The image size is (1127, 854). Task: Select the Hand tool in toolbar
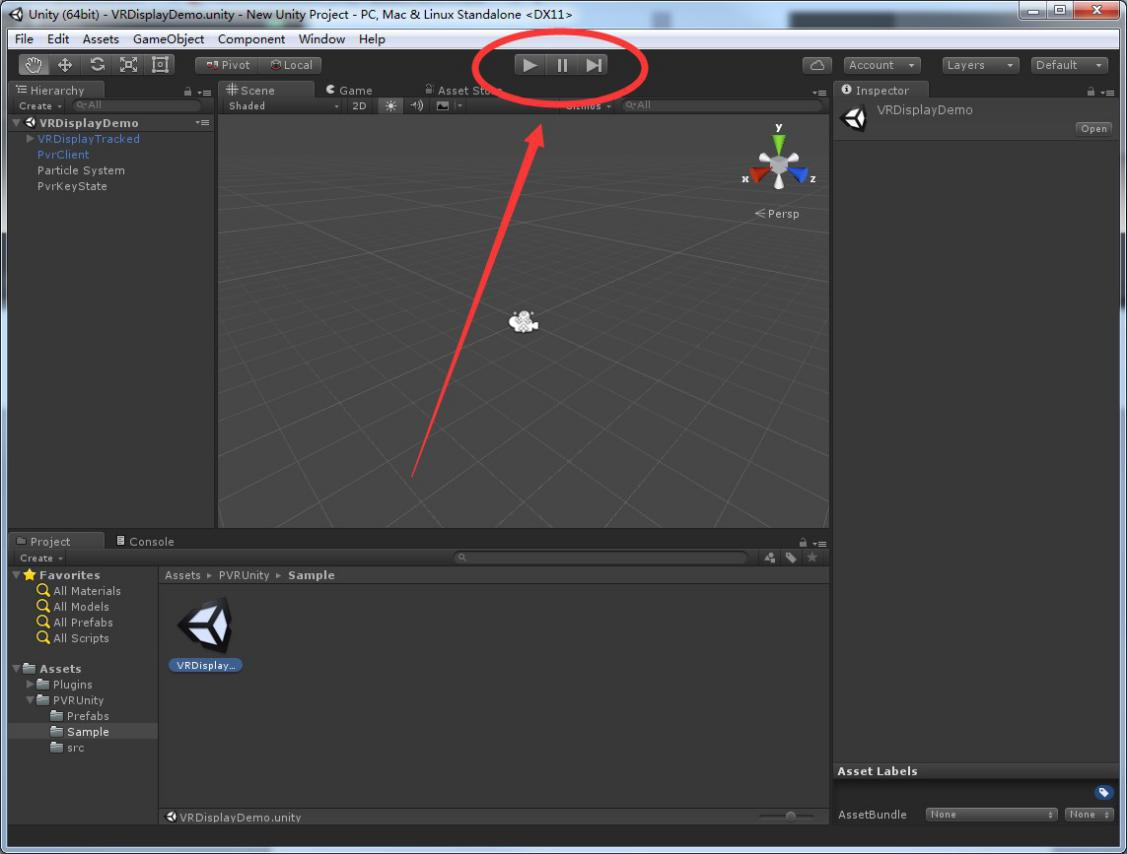(x=33, y=65)
